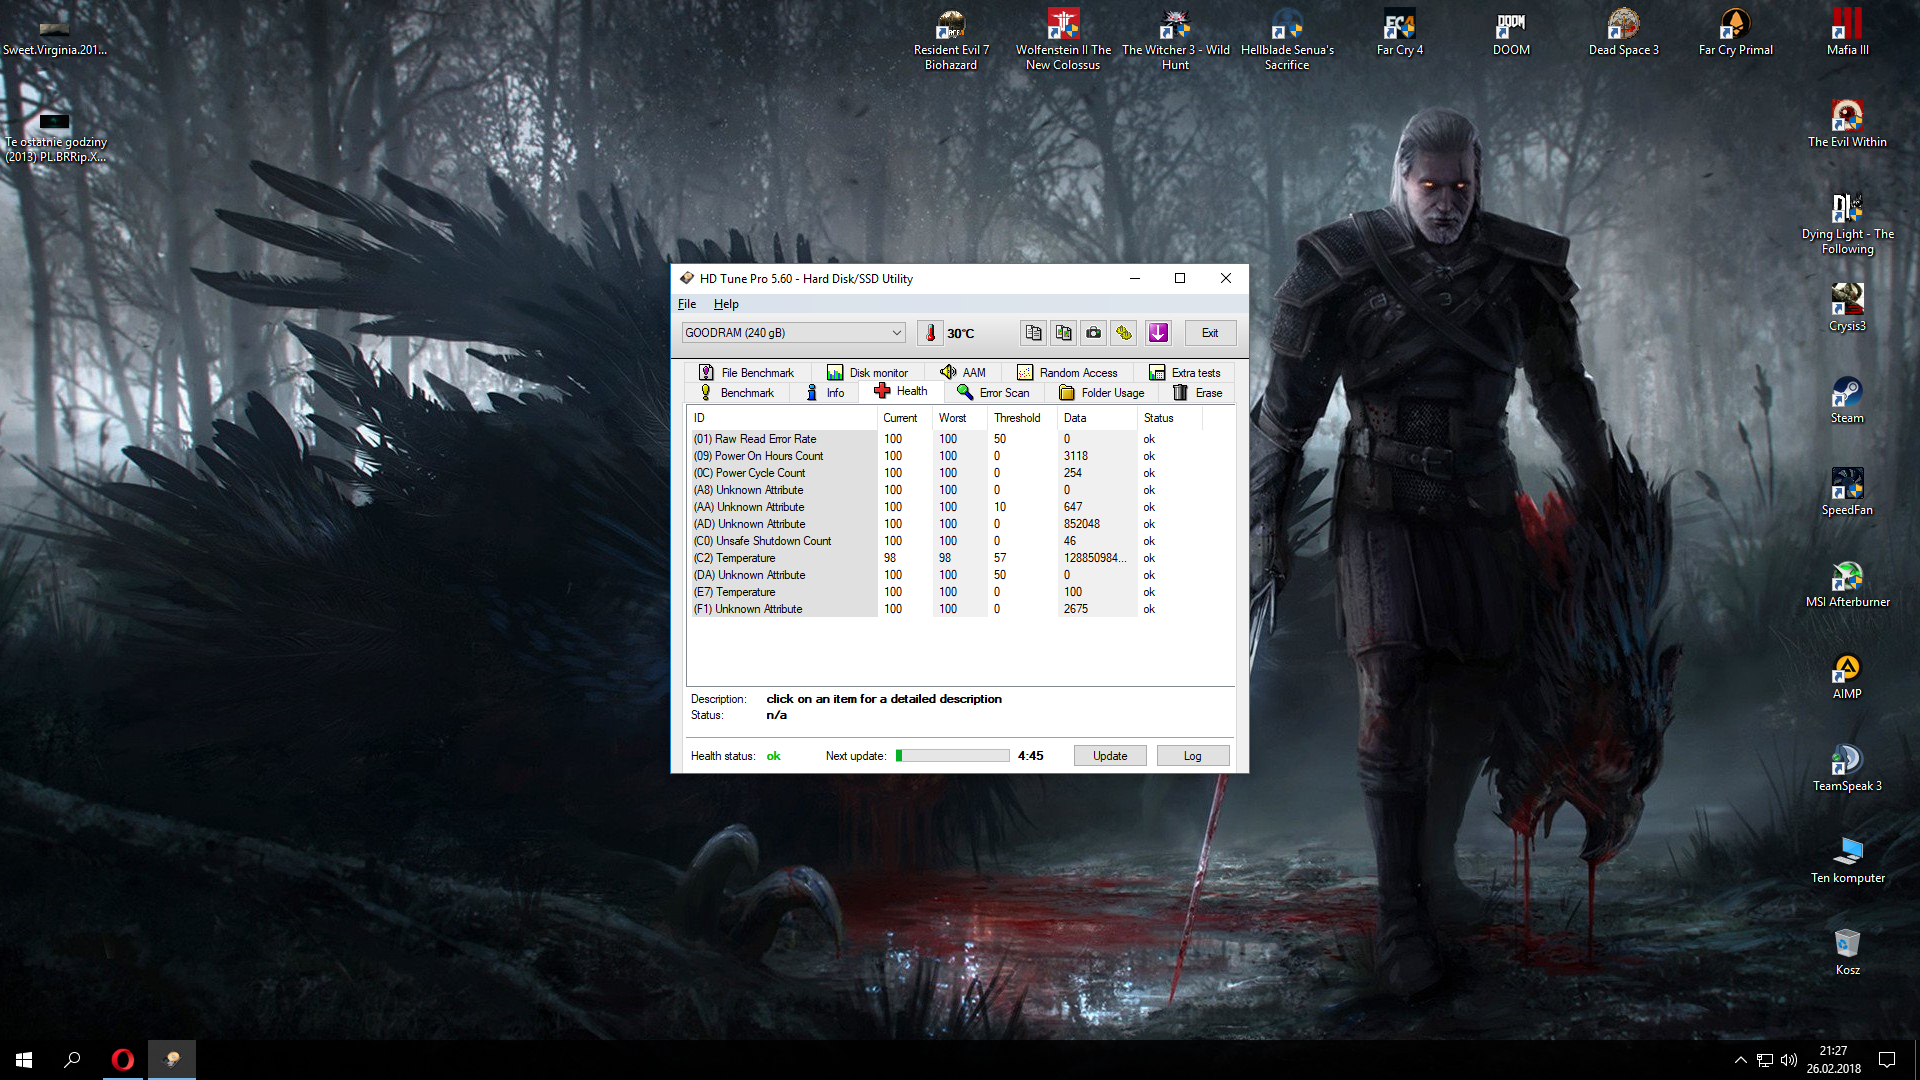Click the Exit button

click(1210, 333)
